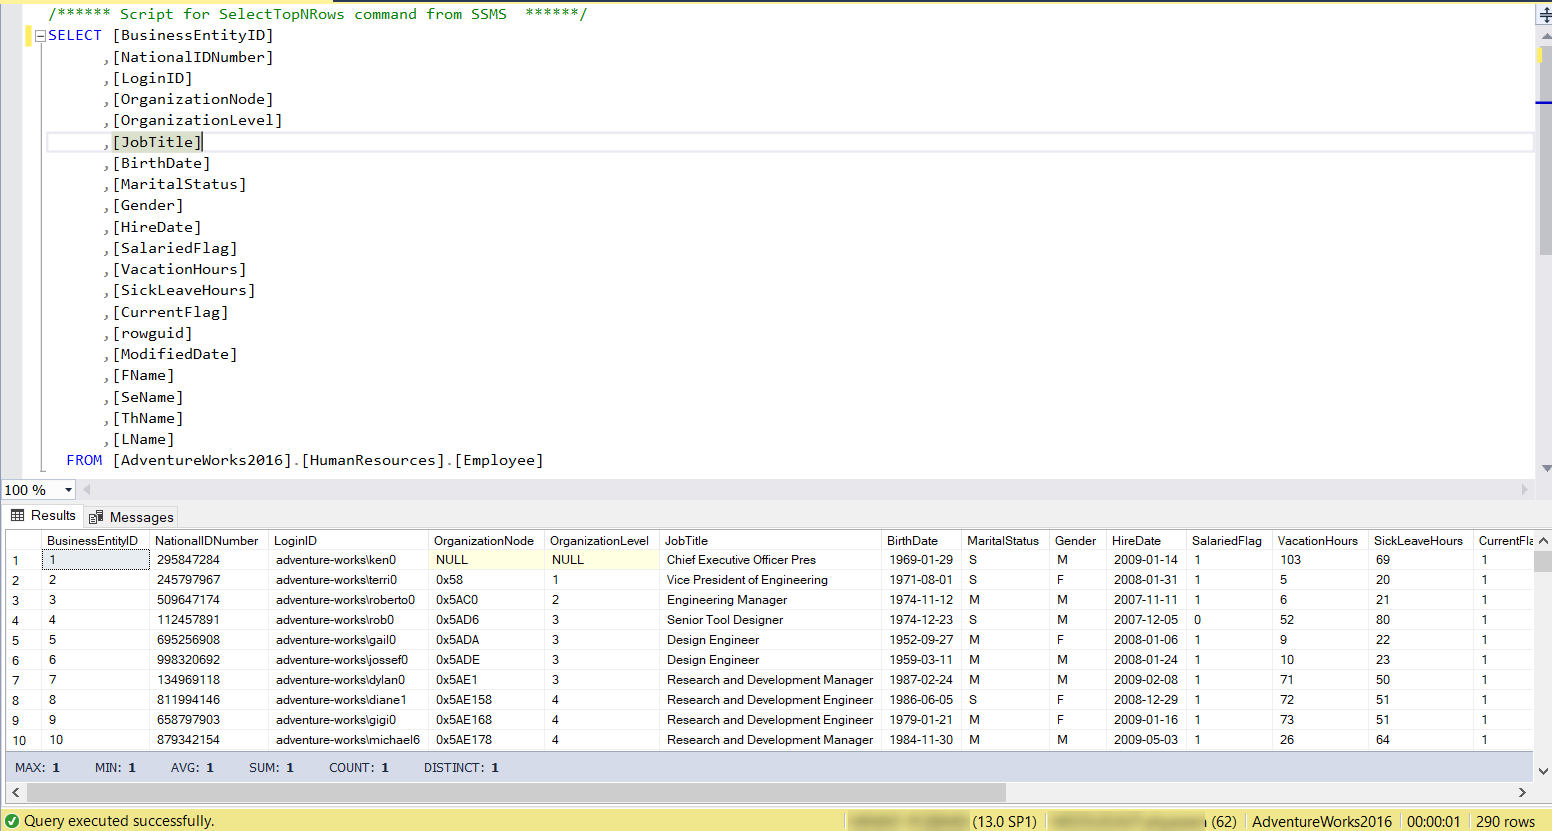Select the Gender column header in results
This screenshot has height=831, width=1552.
pyautogui.click(x=1076, y=541)
